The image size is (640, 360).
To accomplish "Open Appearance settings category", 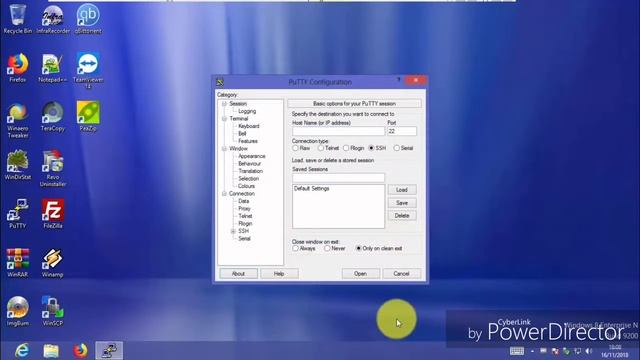I will tap(251, 156).
